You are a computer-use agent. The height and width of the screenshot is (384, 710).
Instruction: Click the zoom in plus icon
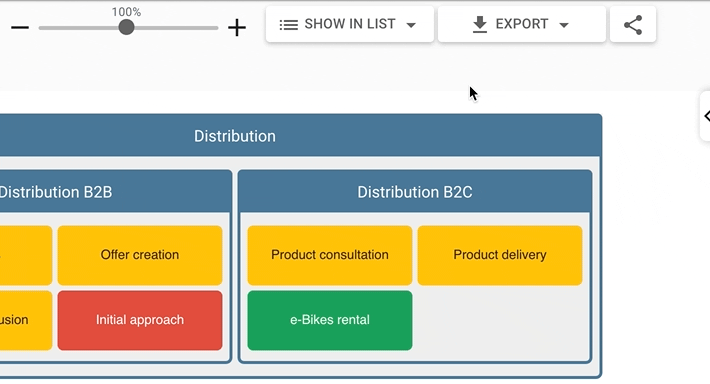[237, 28]
